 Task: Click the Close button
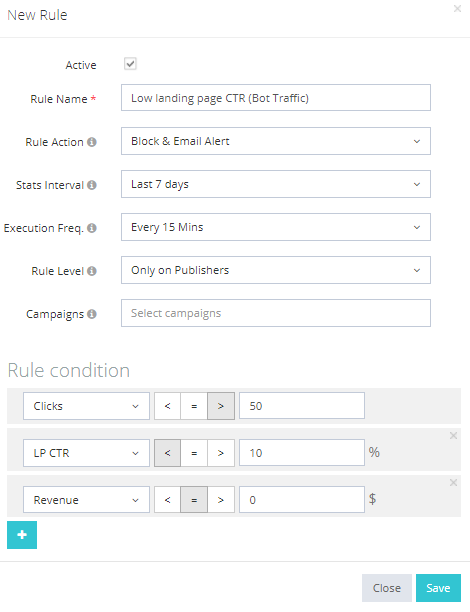386,588
